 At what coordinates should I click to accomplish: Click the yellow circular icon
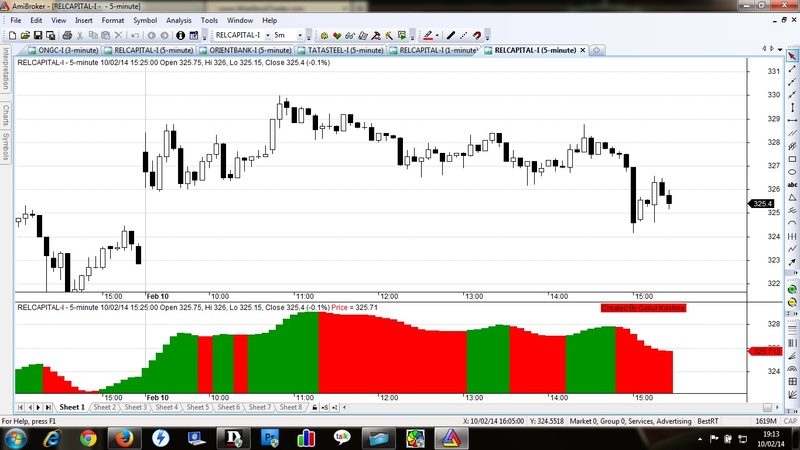pos(792,302)
